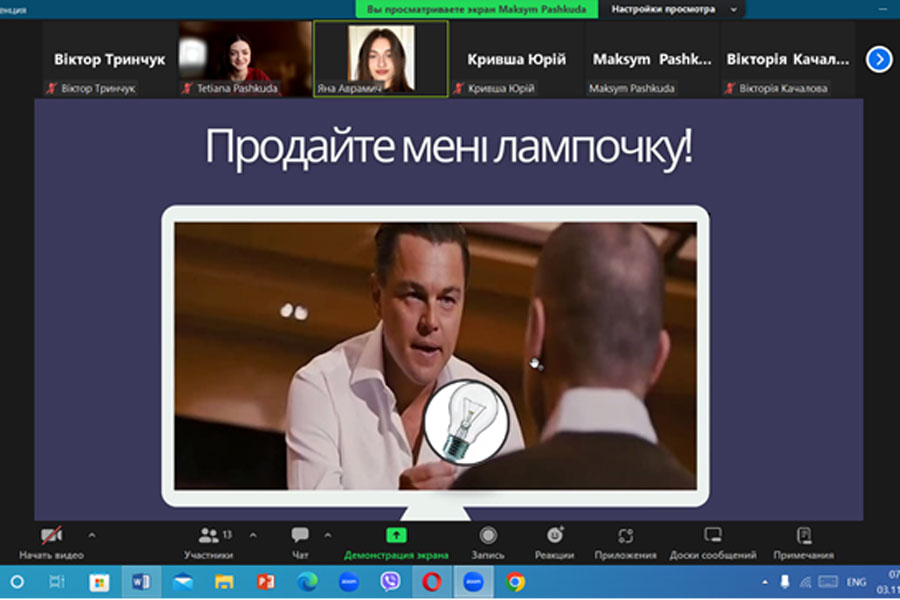Show next participants with the blue arrow
The height and width of the screenshot is (600, 900).
(x=879, y=59)
